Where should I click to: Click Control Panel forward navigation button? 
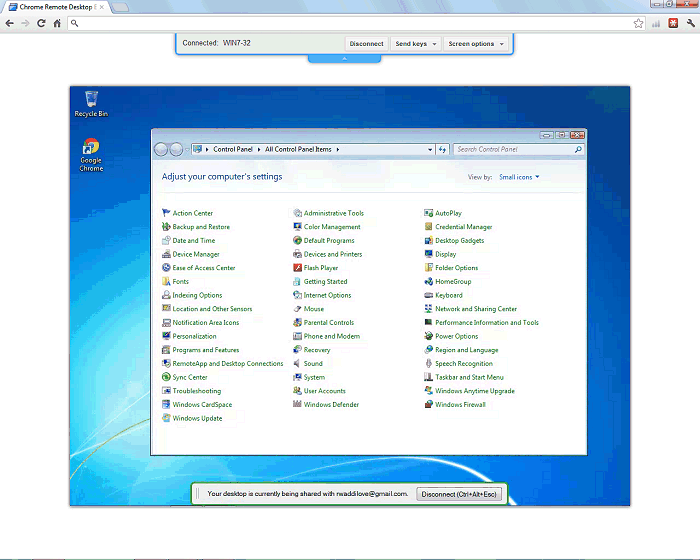coord(176,150)
